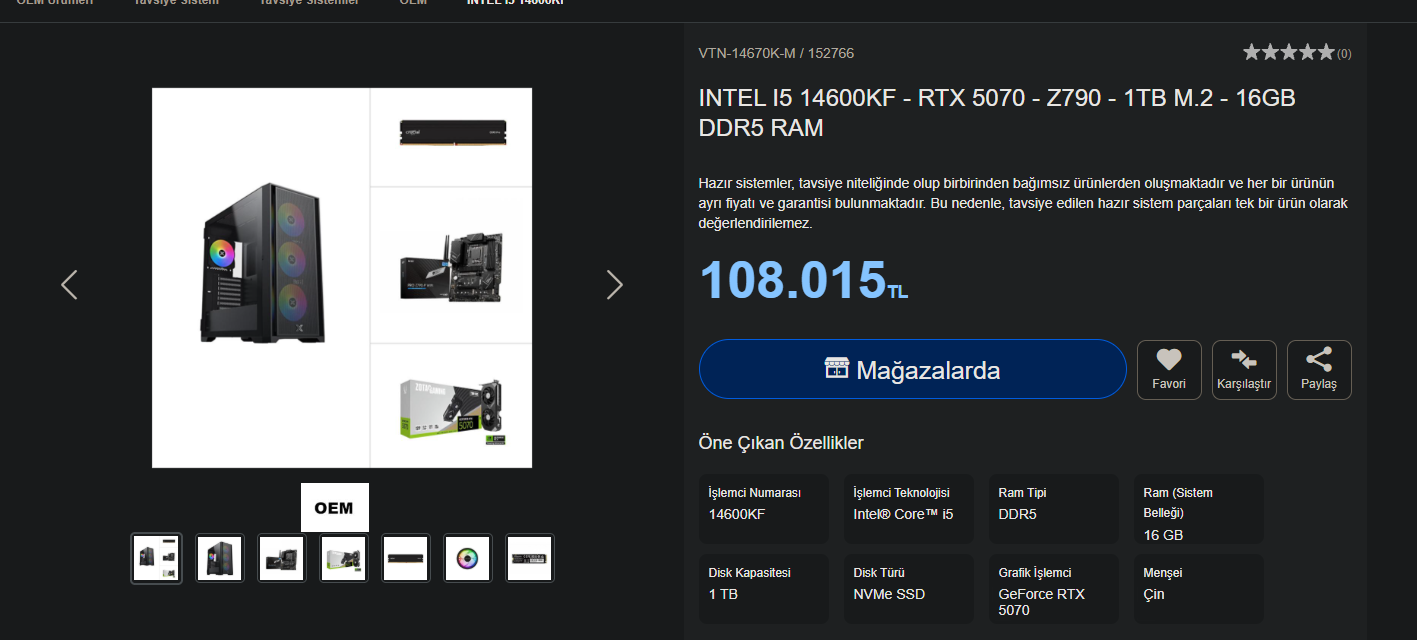Show the previous product image with left arrow
The height and width of the screenshot is (640, 1417).
coord(69,285)
